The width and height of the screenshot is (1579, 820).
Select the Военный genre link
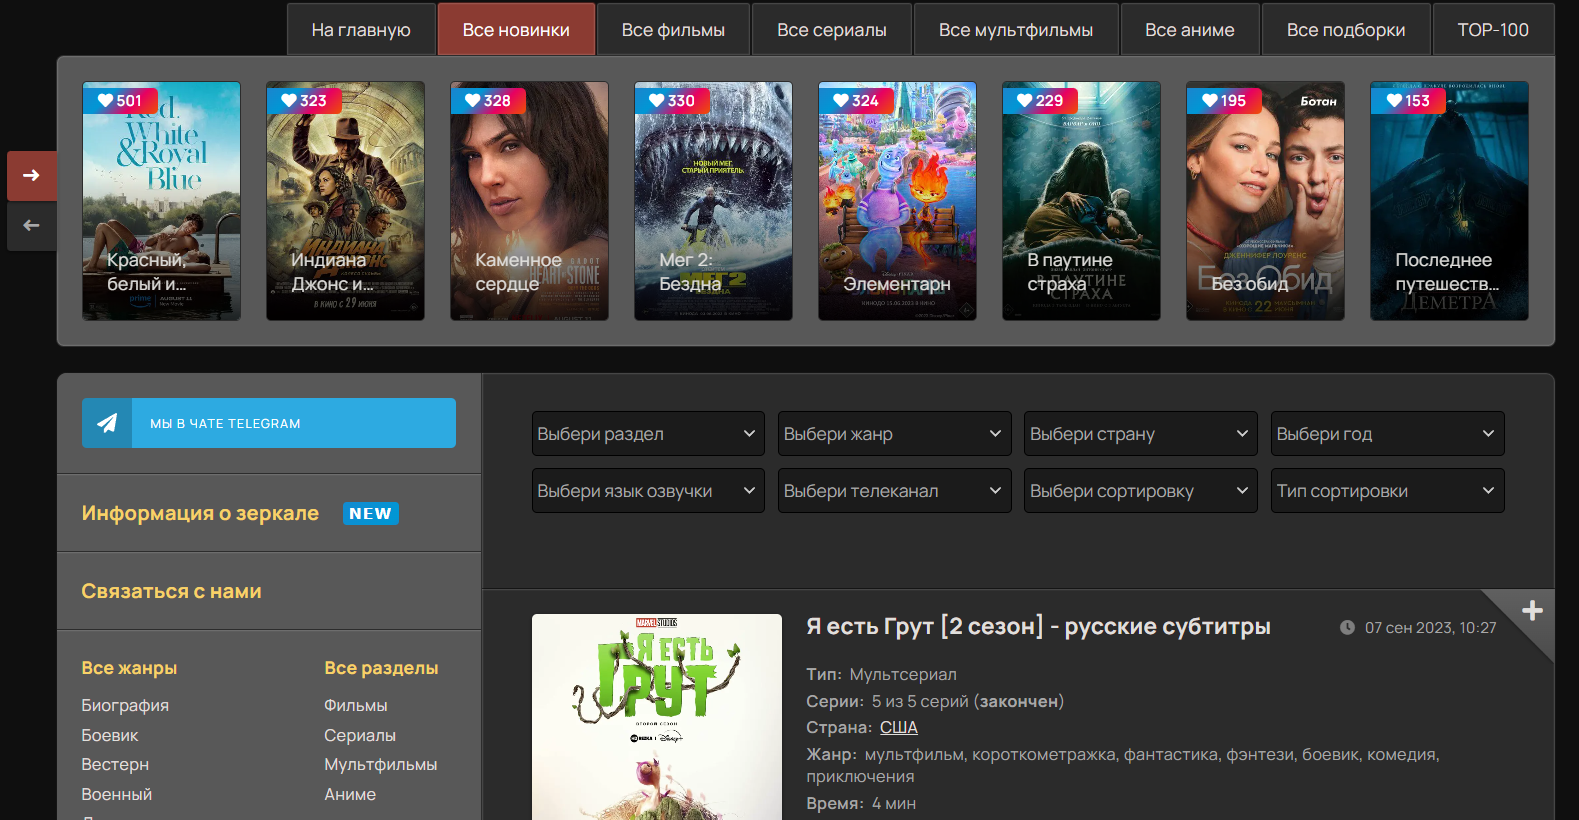pos(117,794)
